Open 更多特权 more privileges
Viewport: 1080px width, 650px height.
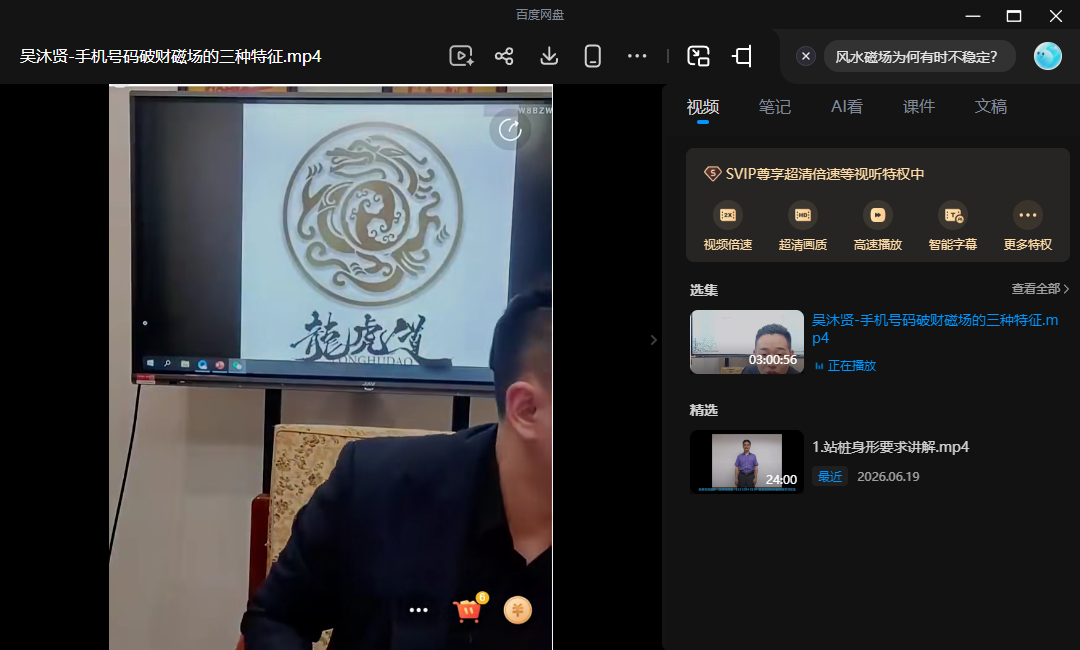(x=1028, y=227)
